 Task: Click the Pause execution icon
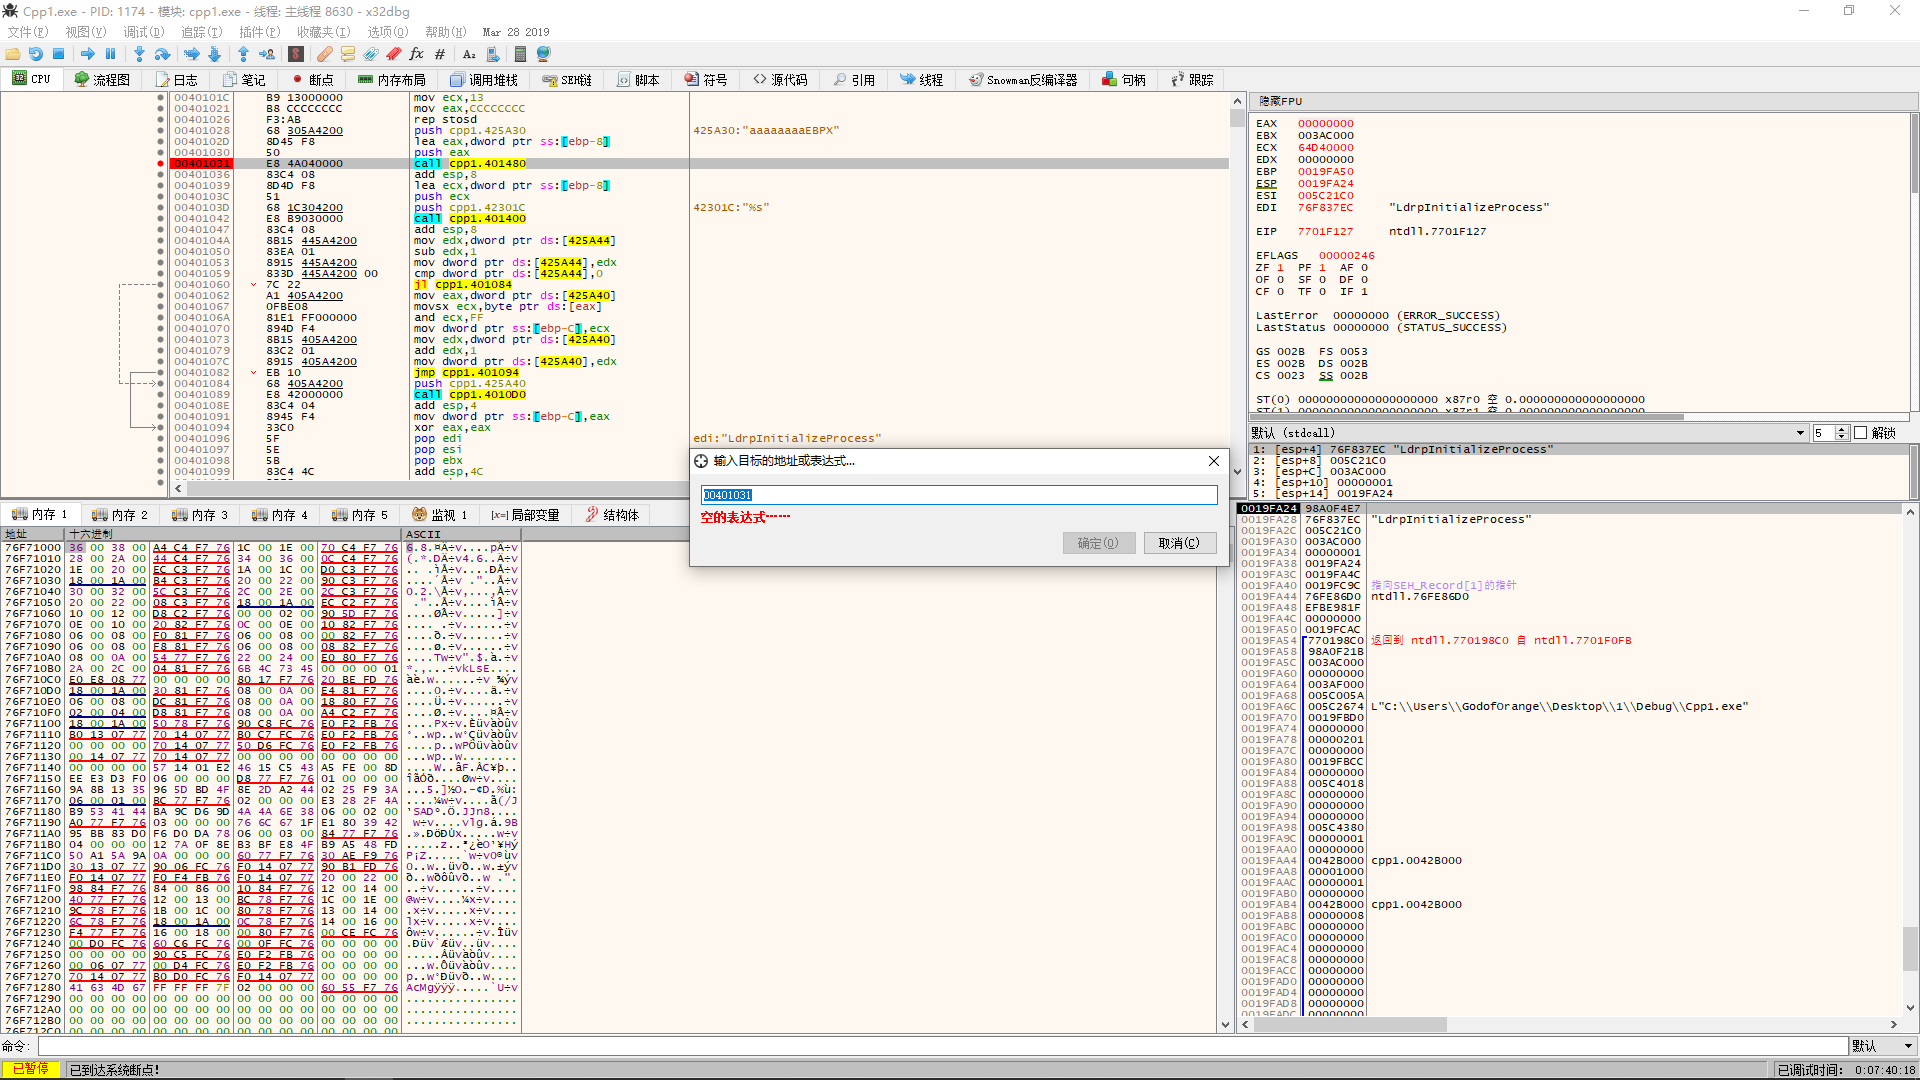pyautogui.click(x=110, y=54)
